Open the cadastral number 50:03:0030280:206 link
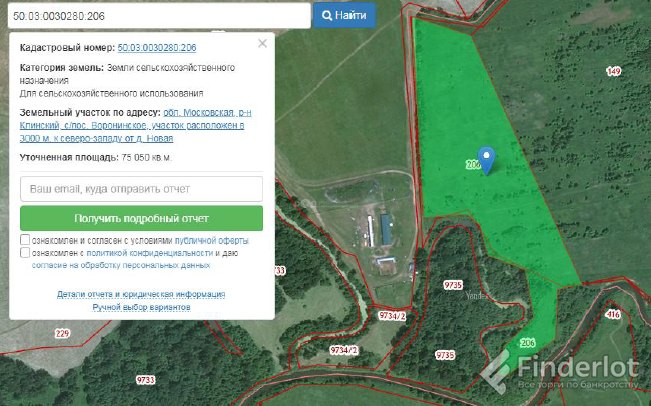This screenshot has width=651, height=406. 156,48
